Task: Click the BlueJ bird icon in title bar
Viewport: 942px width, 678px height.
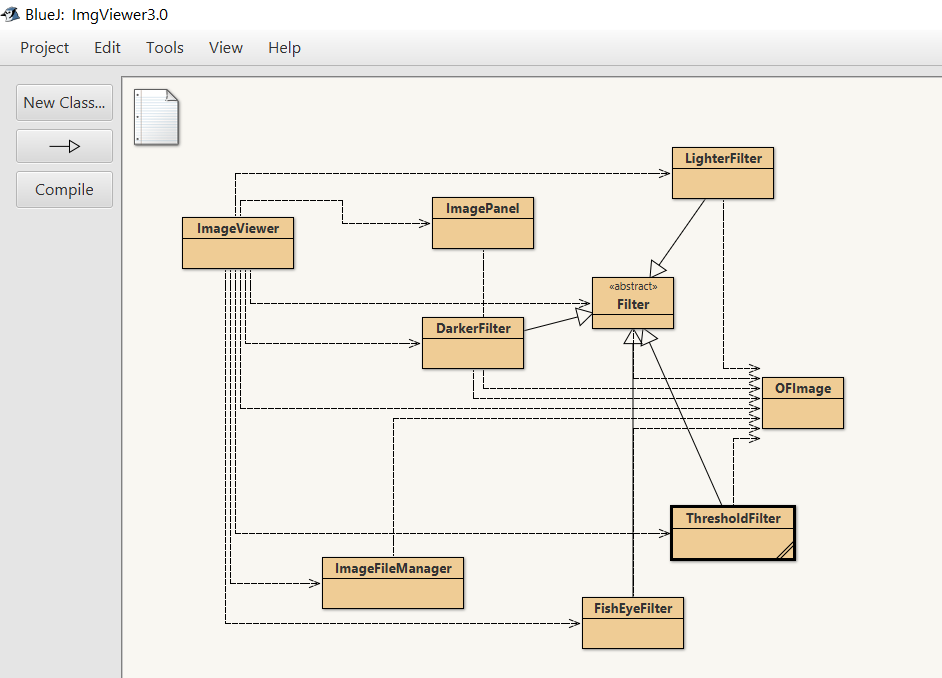Action: tap(10, 14)
